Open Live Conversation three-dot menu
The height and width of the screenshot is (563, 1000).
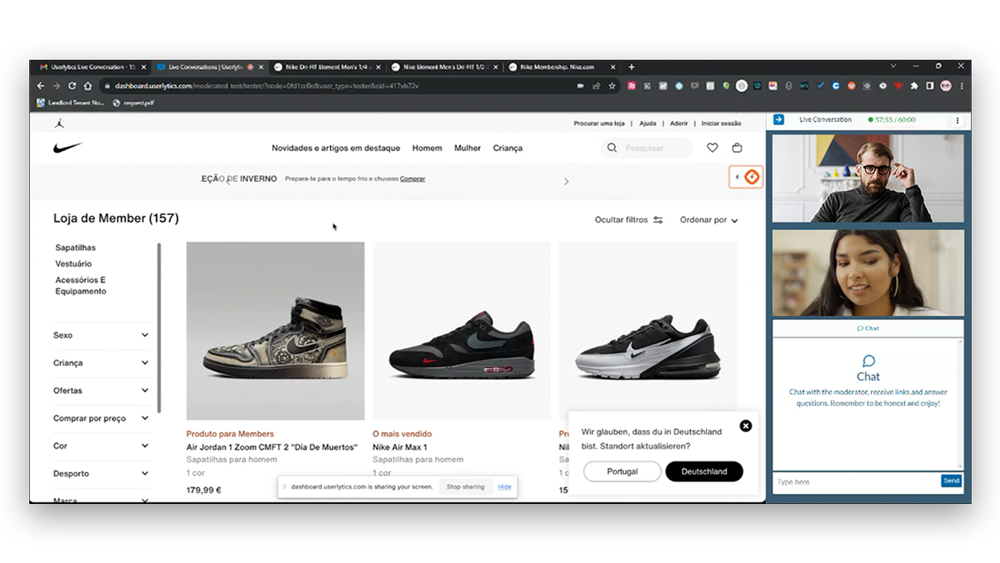tap(957, 120)
